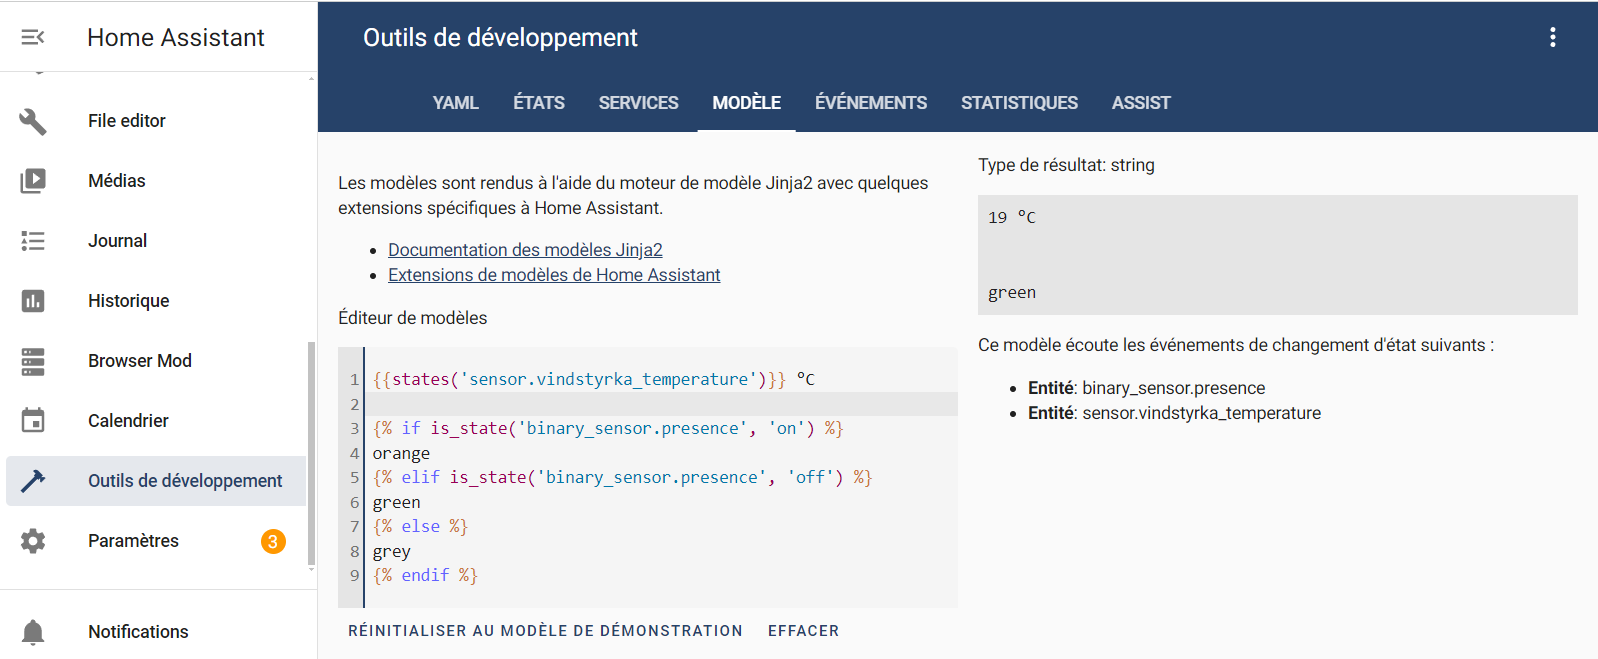Collapse the sidebar menu icon
Viewport: 1598px width, 659px height.
(x=33, y=37)
